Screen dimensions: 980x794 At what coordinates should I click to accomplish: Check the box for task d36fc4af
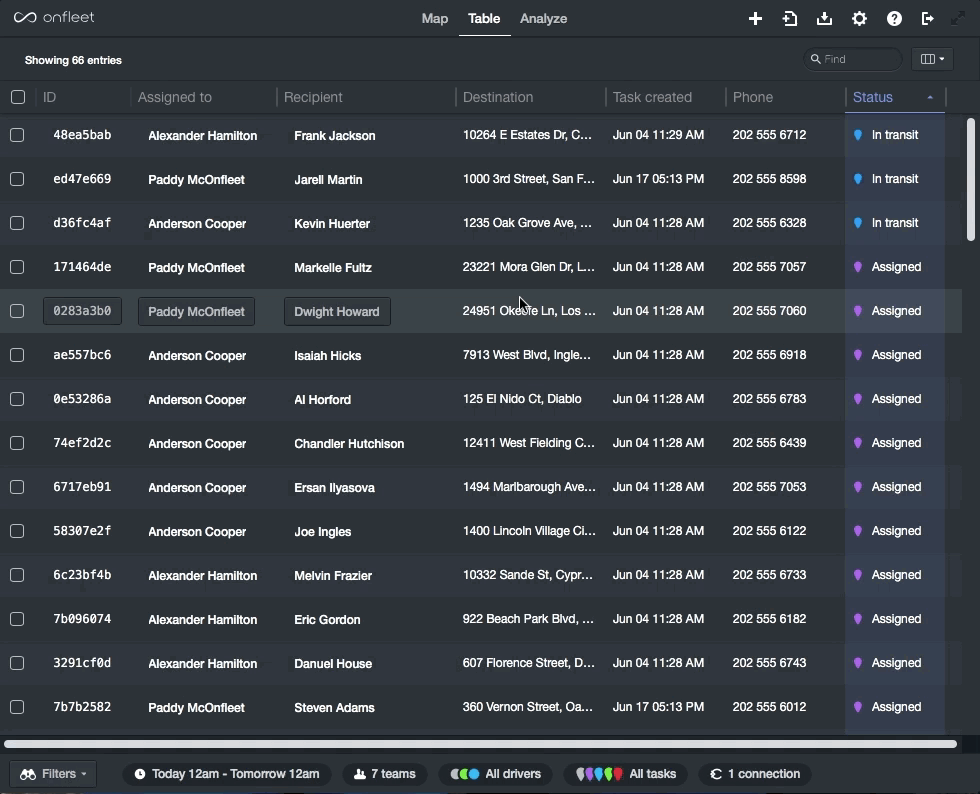pos(18,223)
